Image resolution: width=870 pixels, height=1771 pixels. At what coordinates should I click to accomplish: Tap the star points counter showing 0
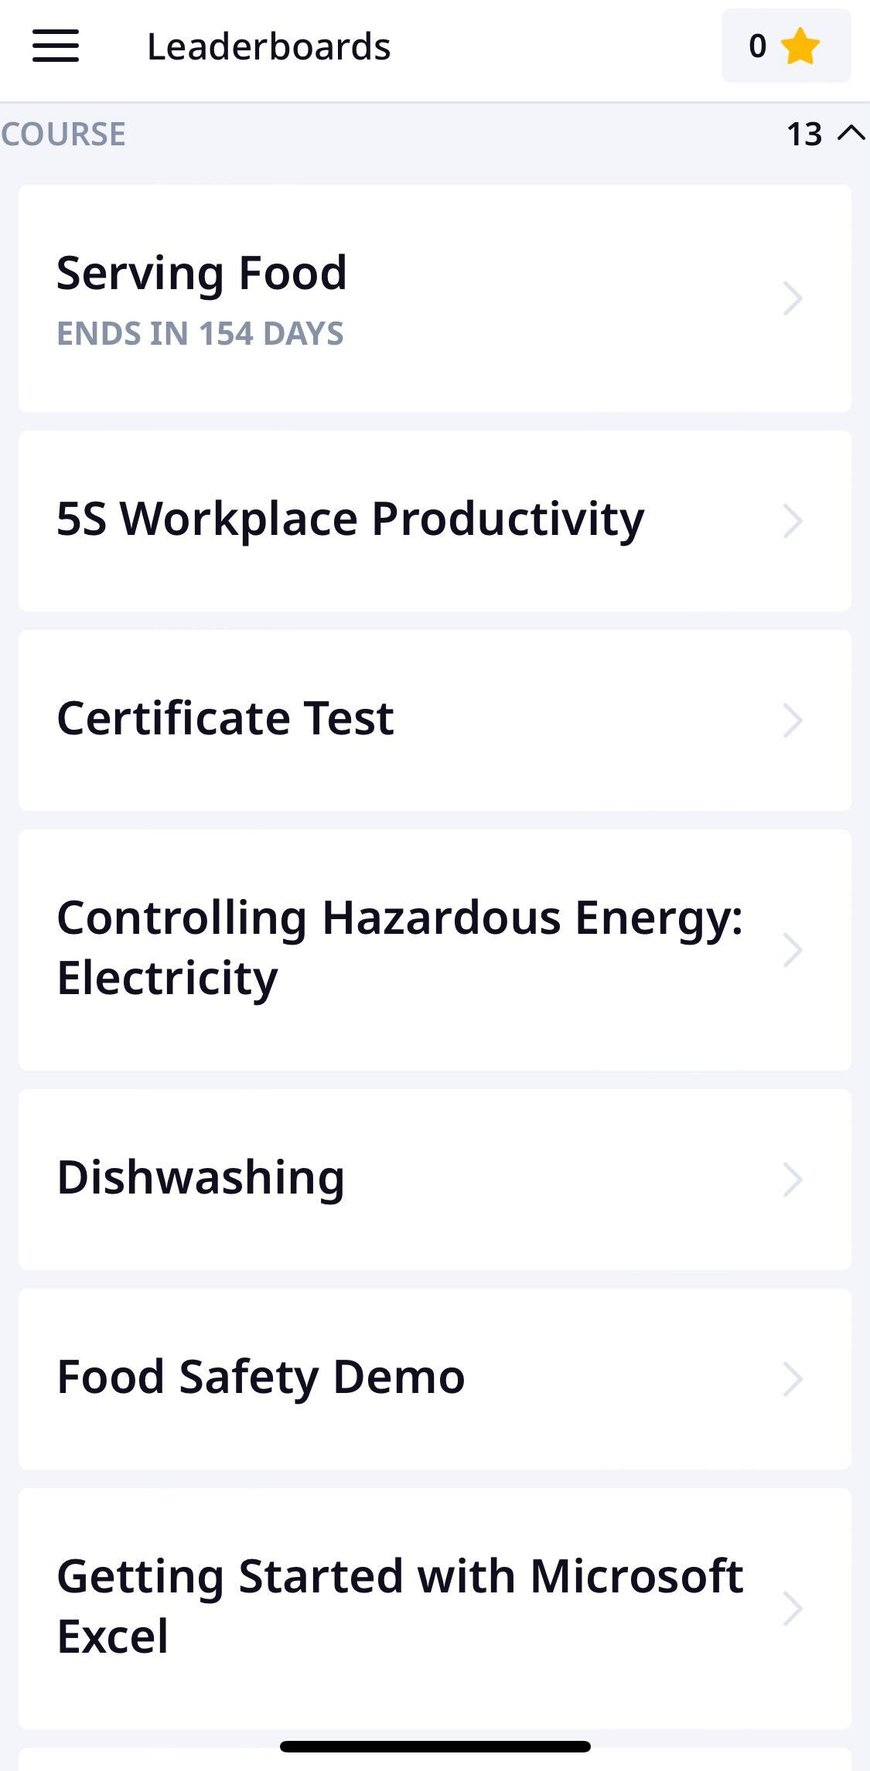coord(757,46)
